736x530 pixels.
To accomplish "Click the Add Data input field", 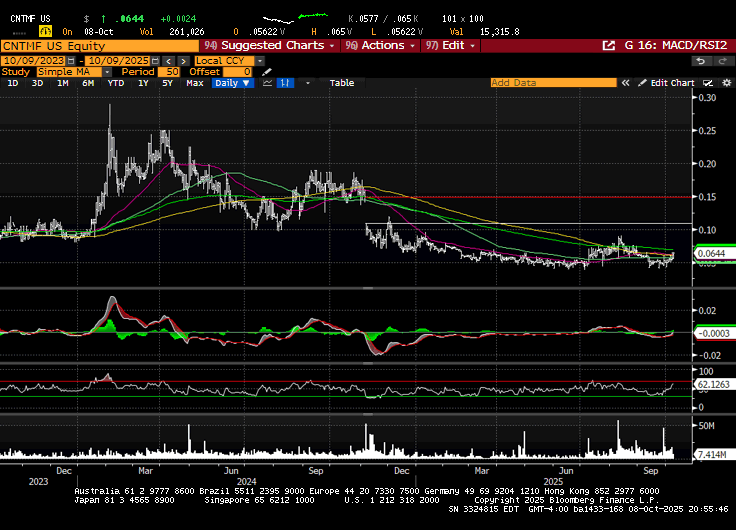I will (x=553, y=83).
